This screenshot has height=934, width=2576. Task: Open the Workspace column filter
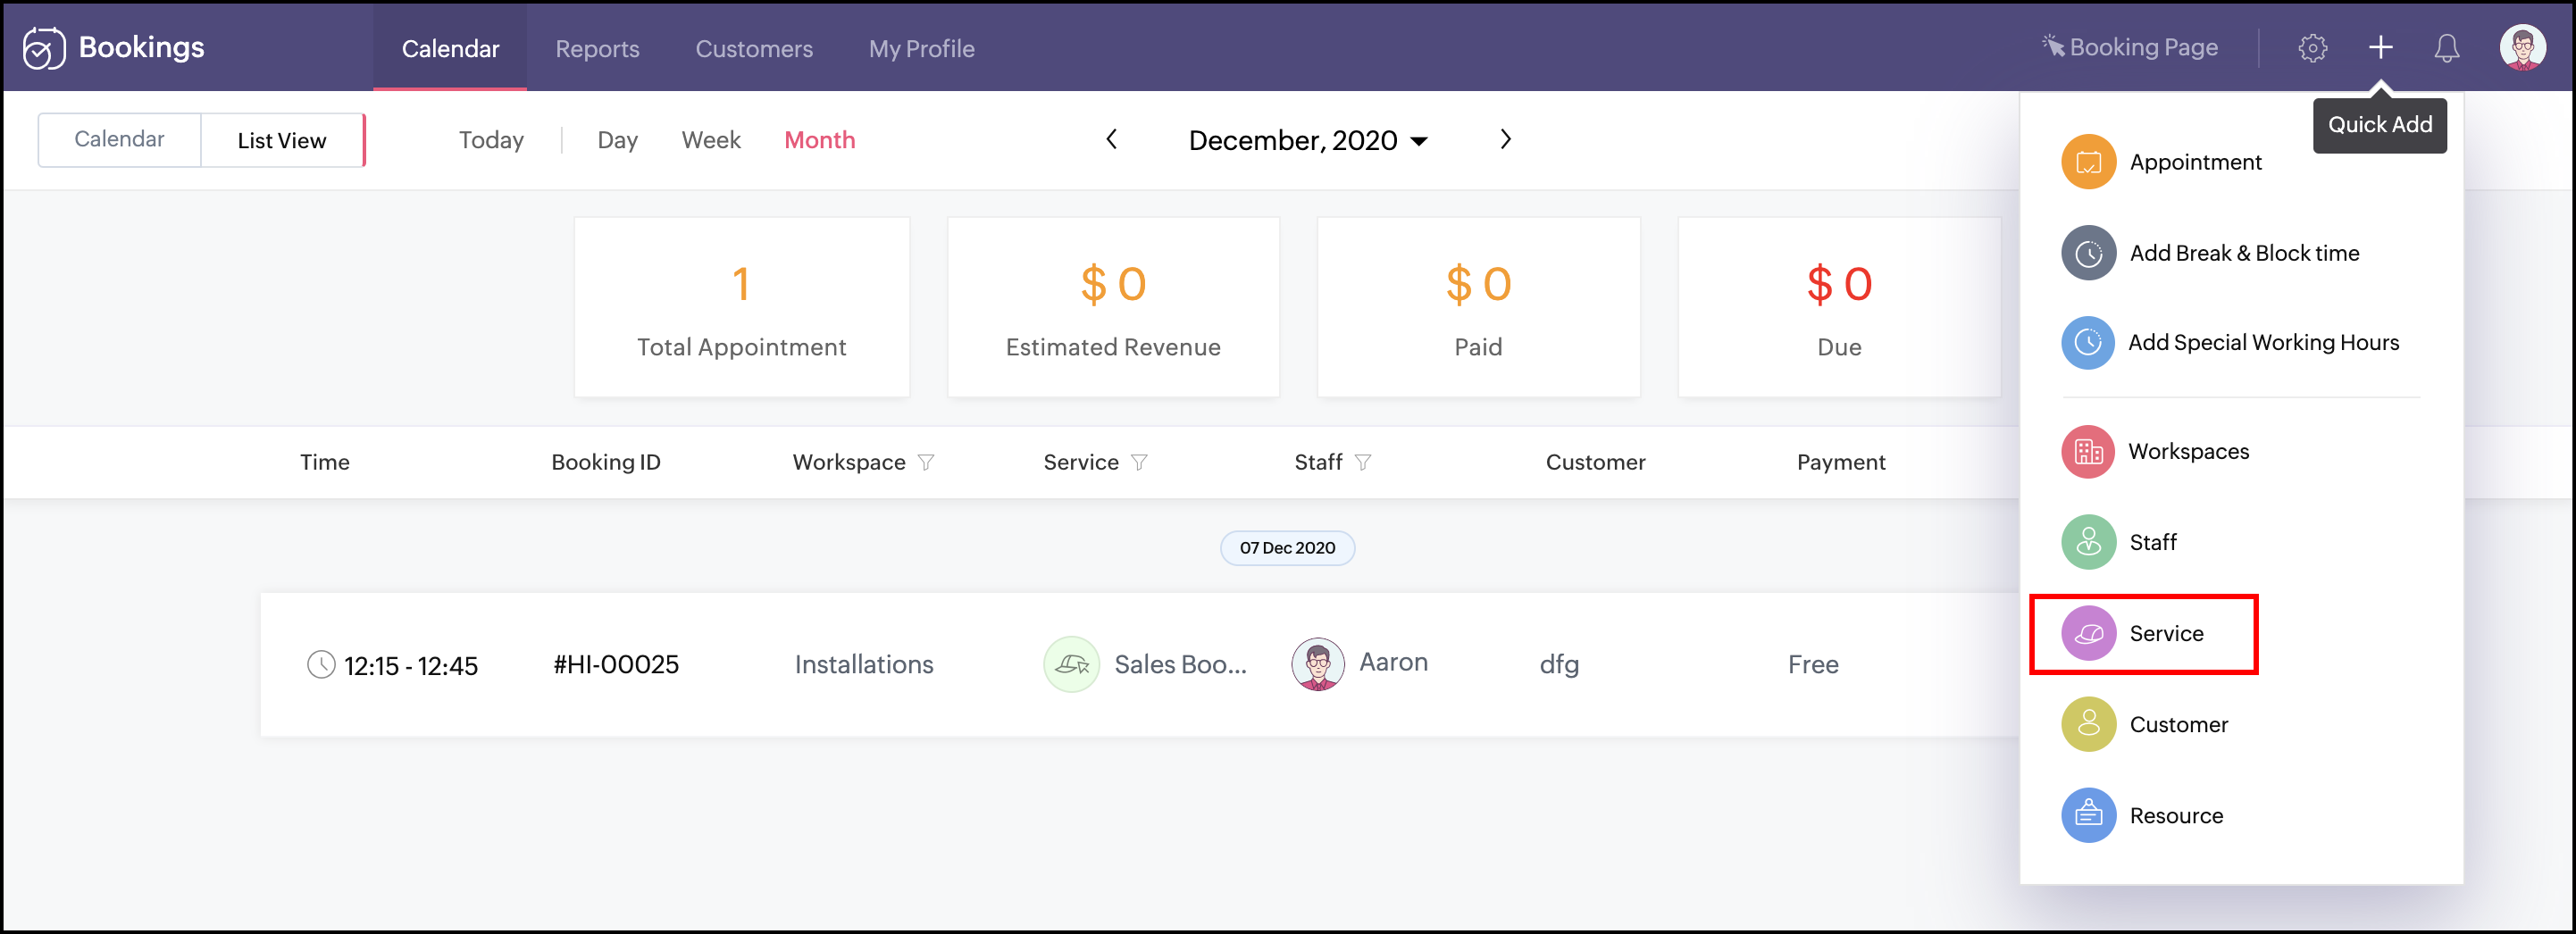click(926, 463)
